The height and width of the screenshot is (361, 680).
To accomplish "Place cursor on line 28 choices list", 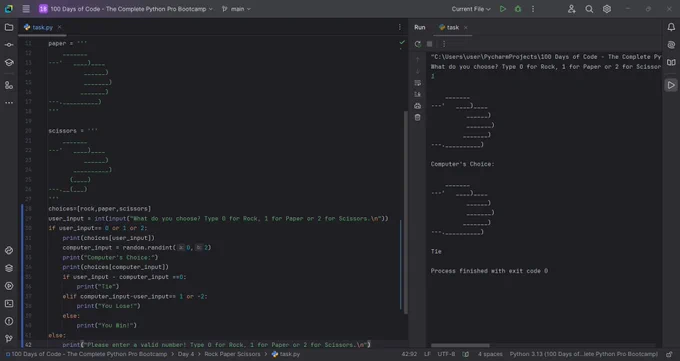I will click(100, 209).
